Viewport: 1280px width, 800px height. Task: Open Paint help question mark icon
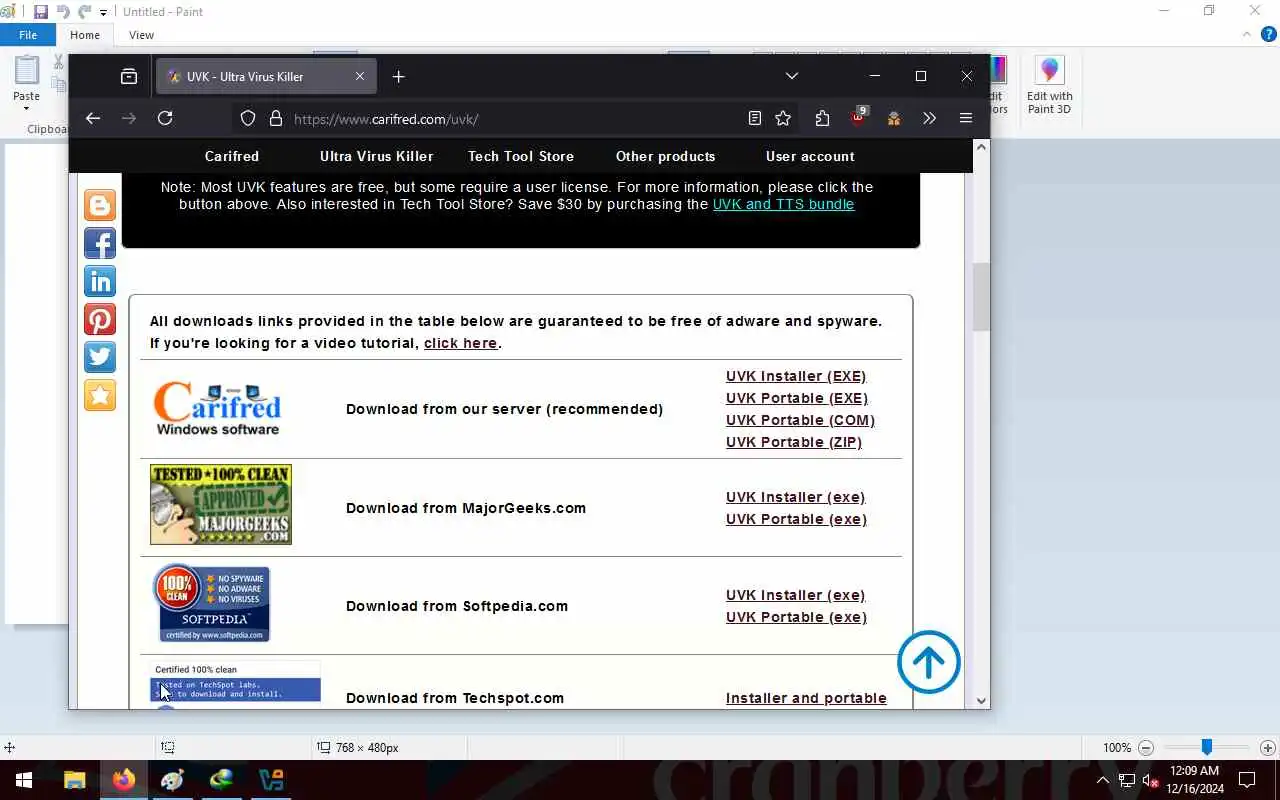point(1268,34)
